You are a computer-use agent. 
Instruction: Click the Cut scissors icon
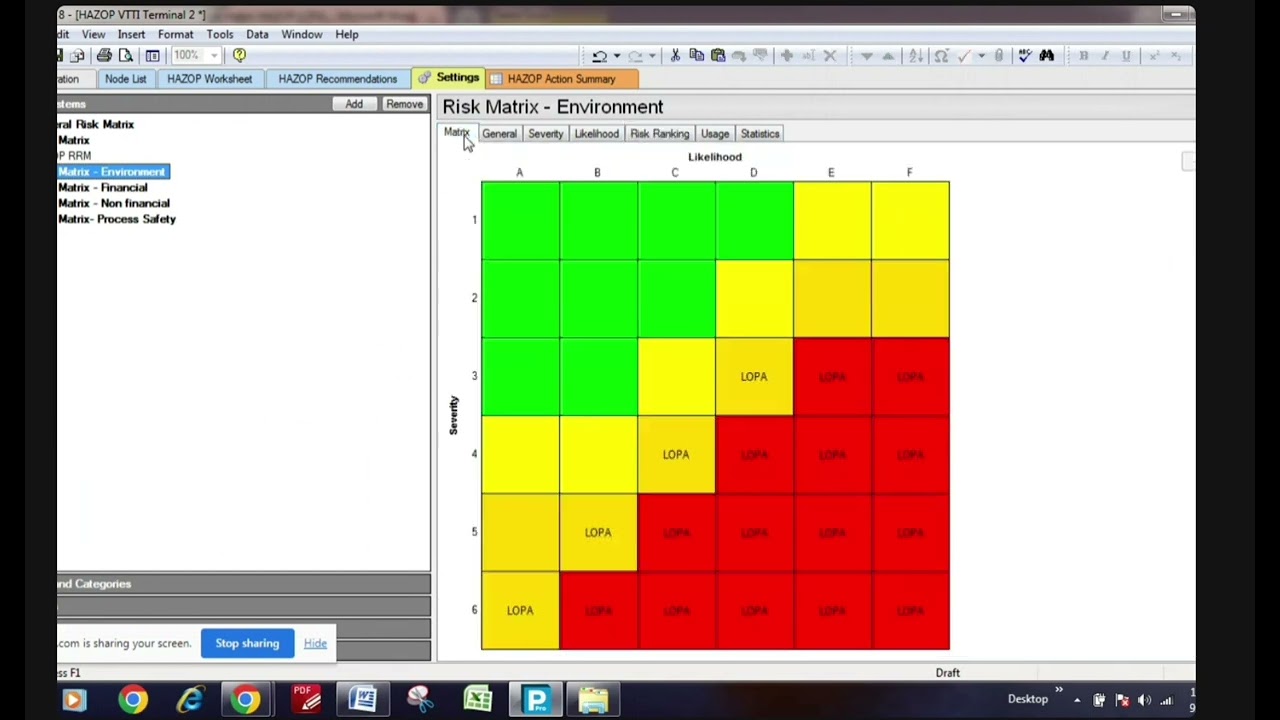[x=675, y=56]
